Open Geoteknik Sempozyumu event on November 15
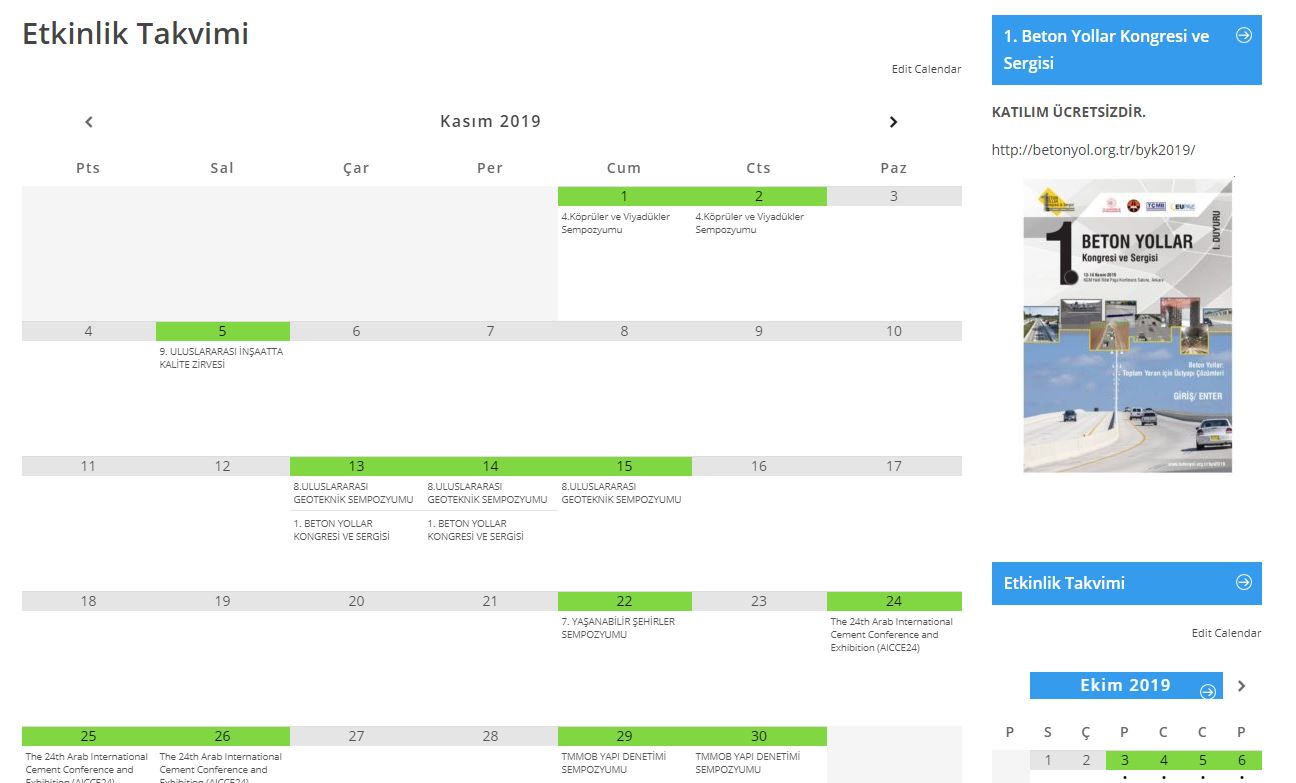1296x783 pixels. (x=621, y=493)
